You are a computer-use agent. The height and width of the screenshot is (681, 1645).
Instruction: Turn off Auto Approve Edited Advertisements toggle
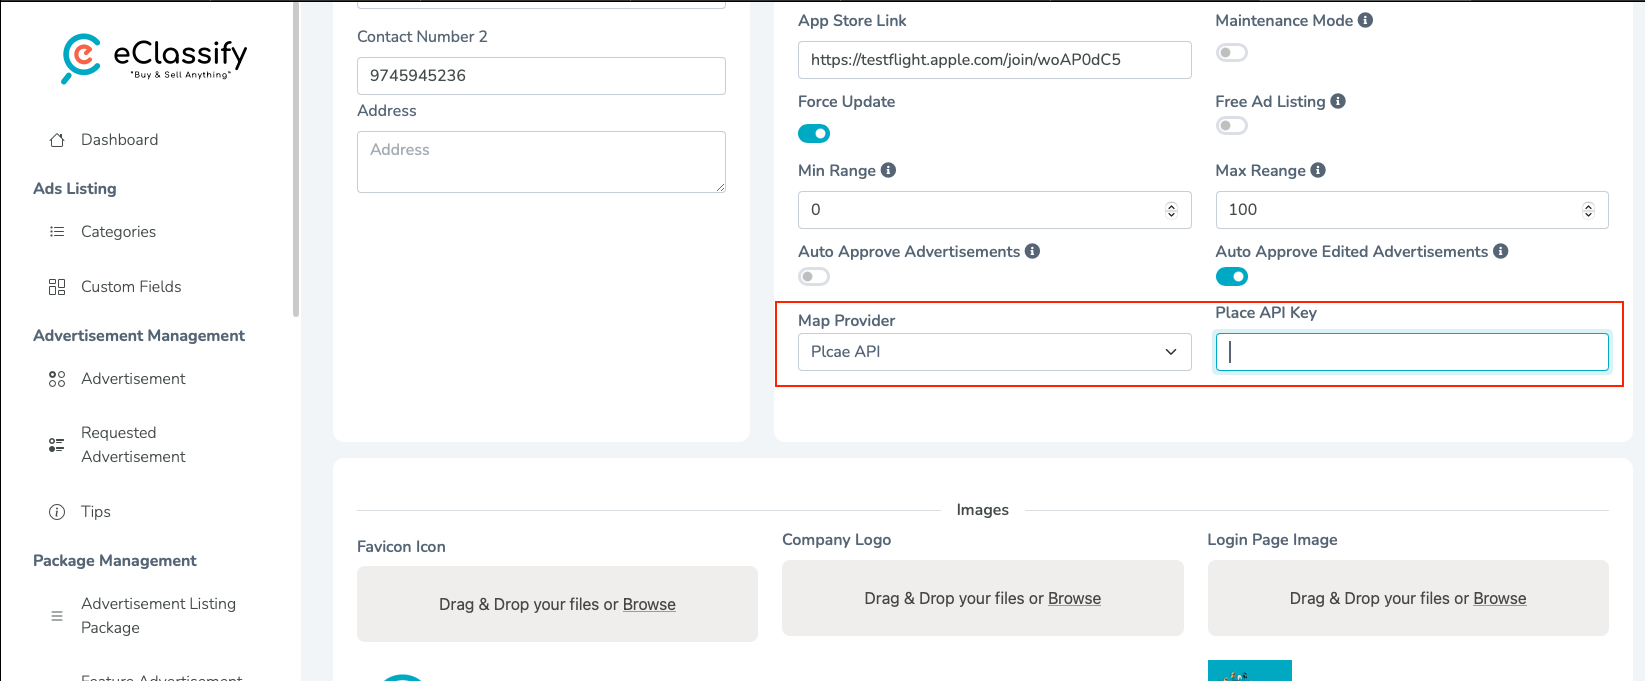(1232, 276)
